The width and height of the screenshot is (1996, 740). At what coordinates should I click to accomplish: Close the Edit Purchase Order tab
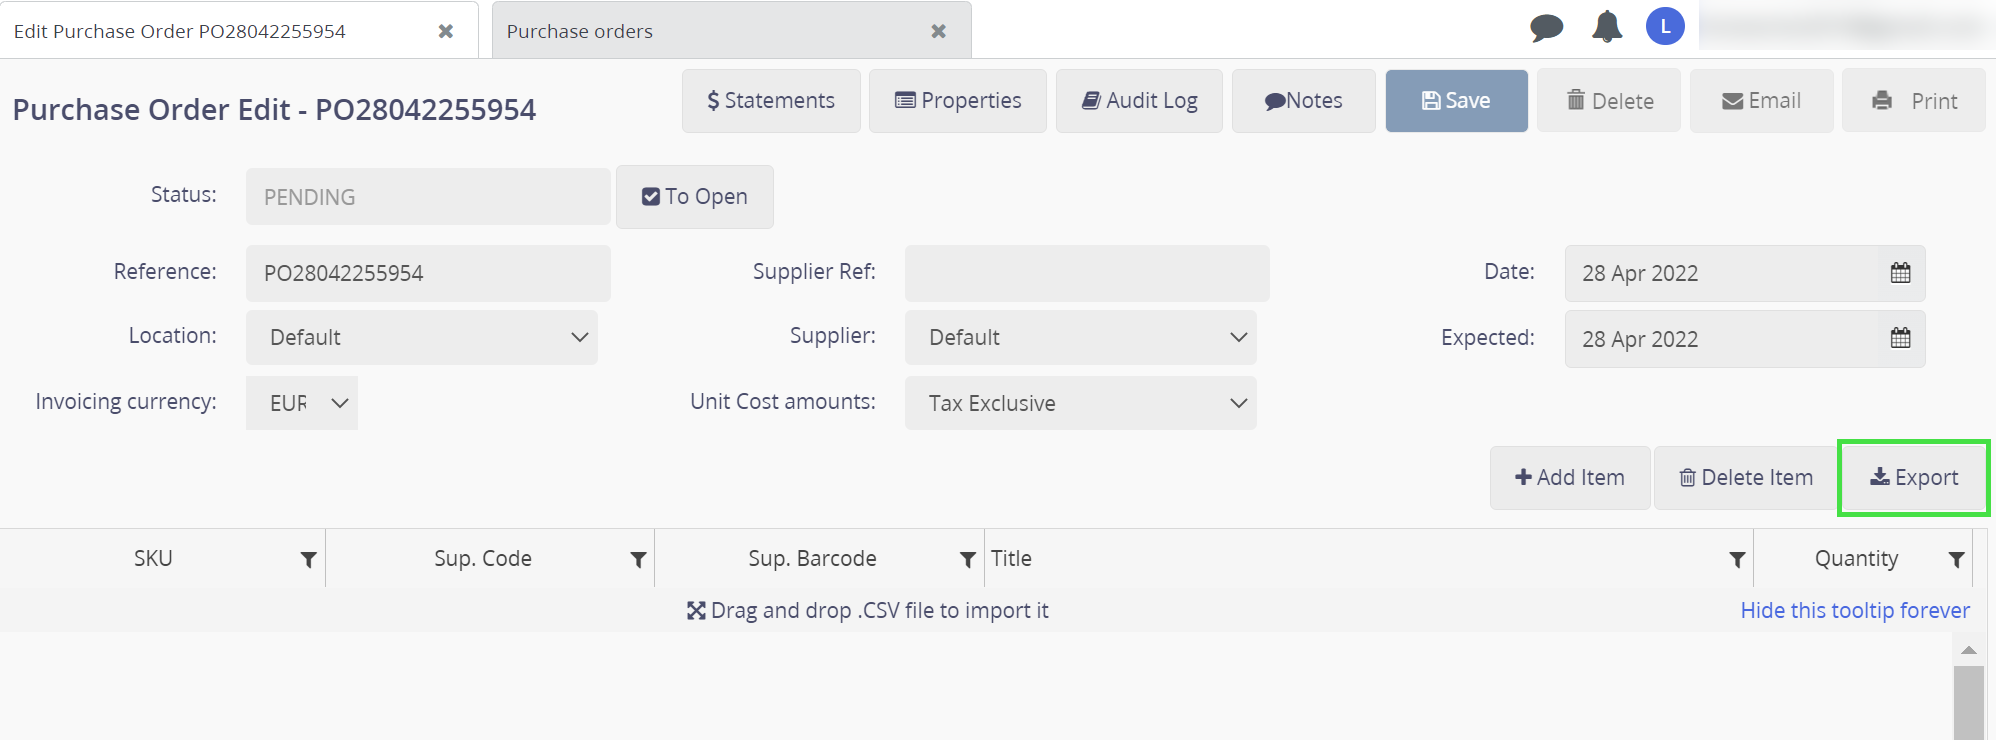click(446, 31)
